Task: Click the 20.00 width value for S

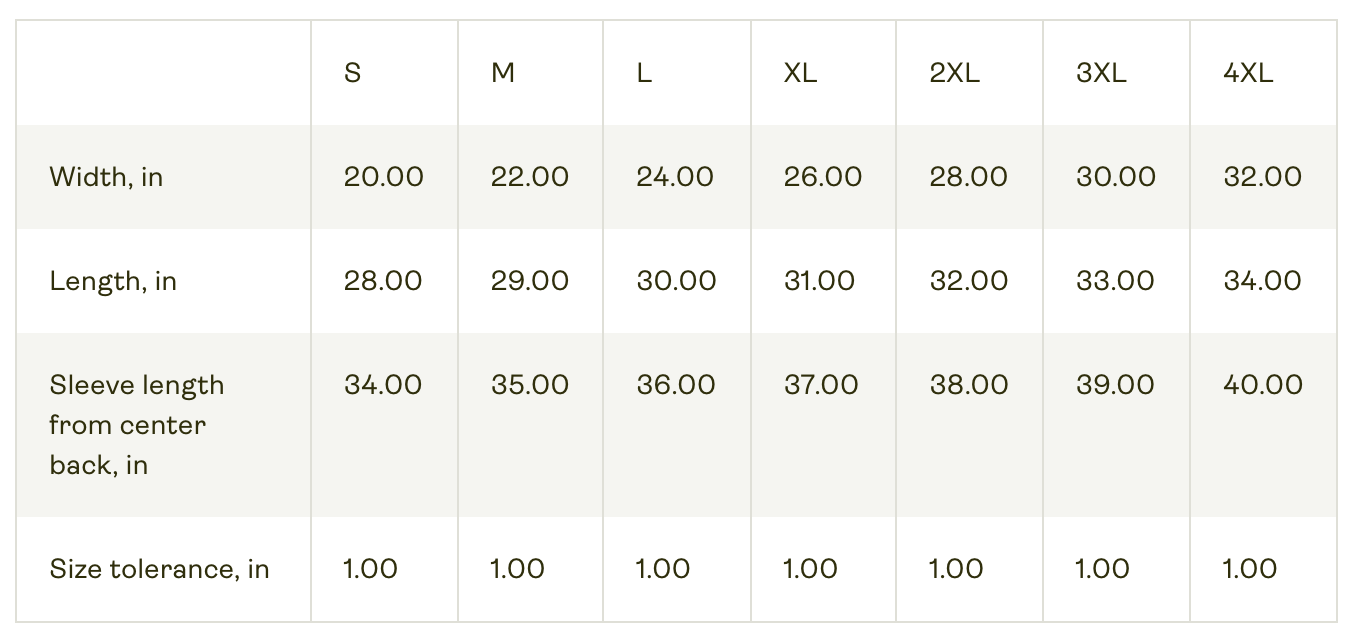Action: click(x=384, y=177)
